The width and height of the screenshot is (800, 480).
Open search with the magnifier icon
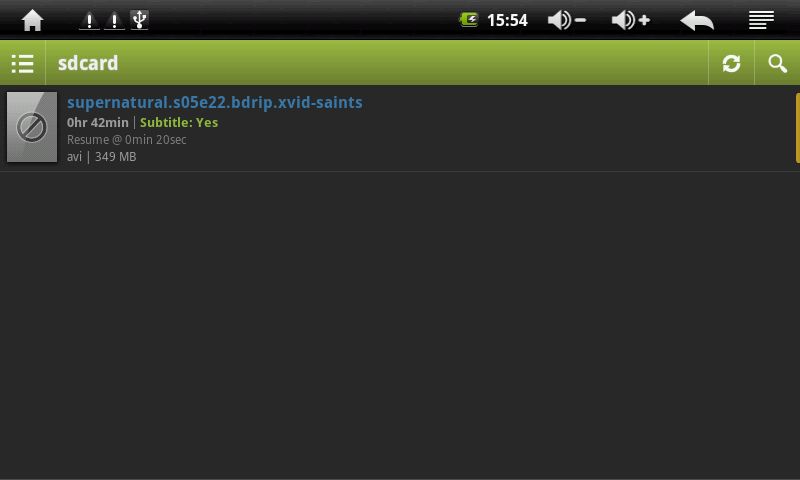[x=777, y=63]
